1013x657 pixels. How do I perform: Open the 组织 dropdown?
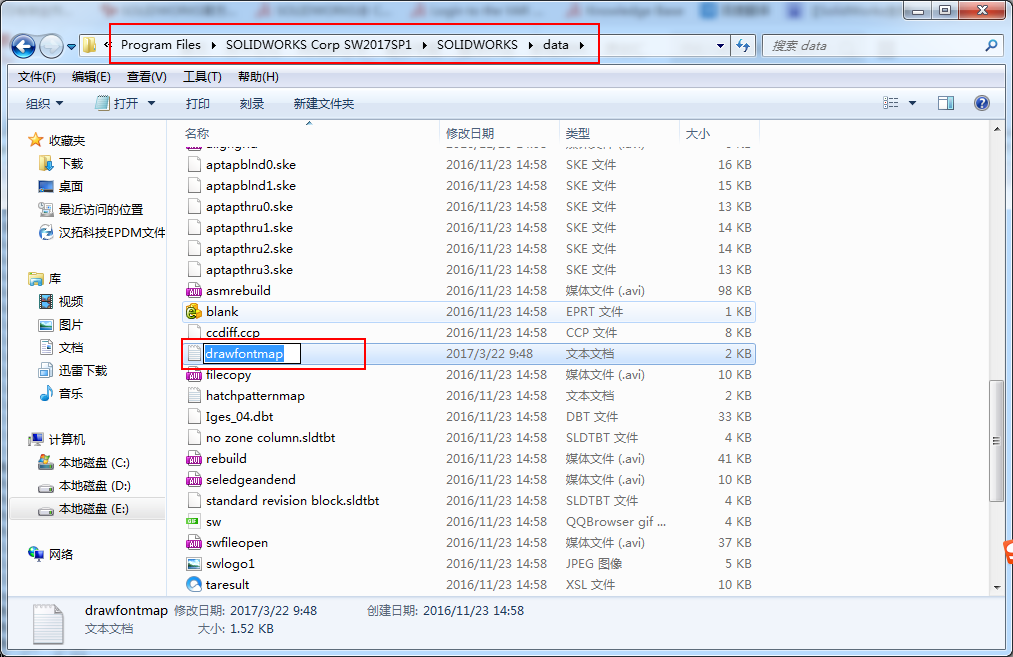[45, 103]
